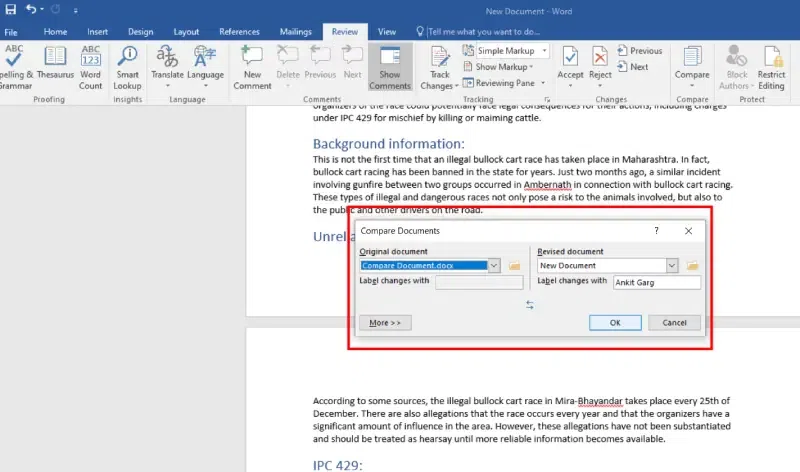Screen dimensions: 800x472
Task: Swap the original and revised documents
Action: (x=530, y=305)
